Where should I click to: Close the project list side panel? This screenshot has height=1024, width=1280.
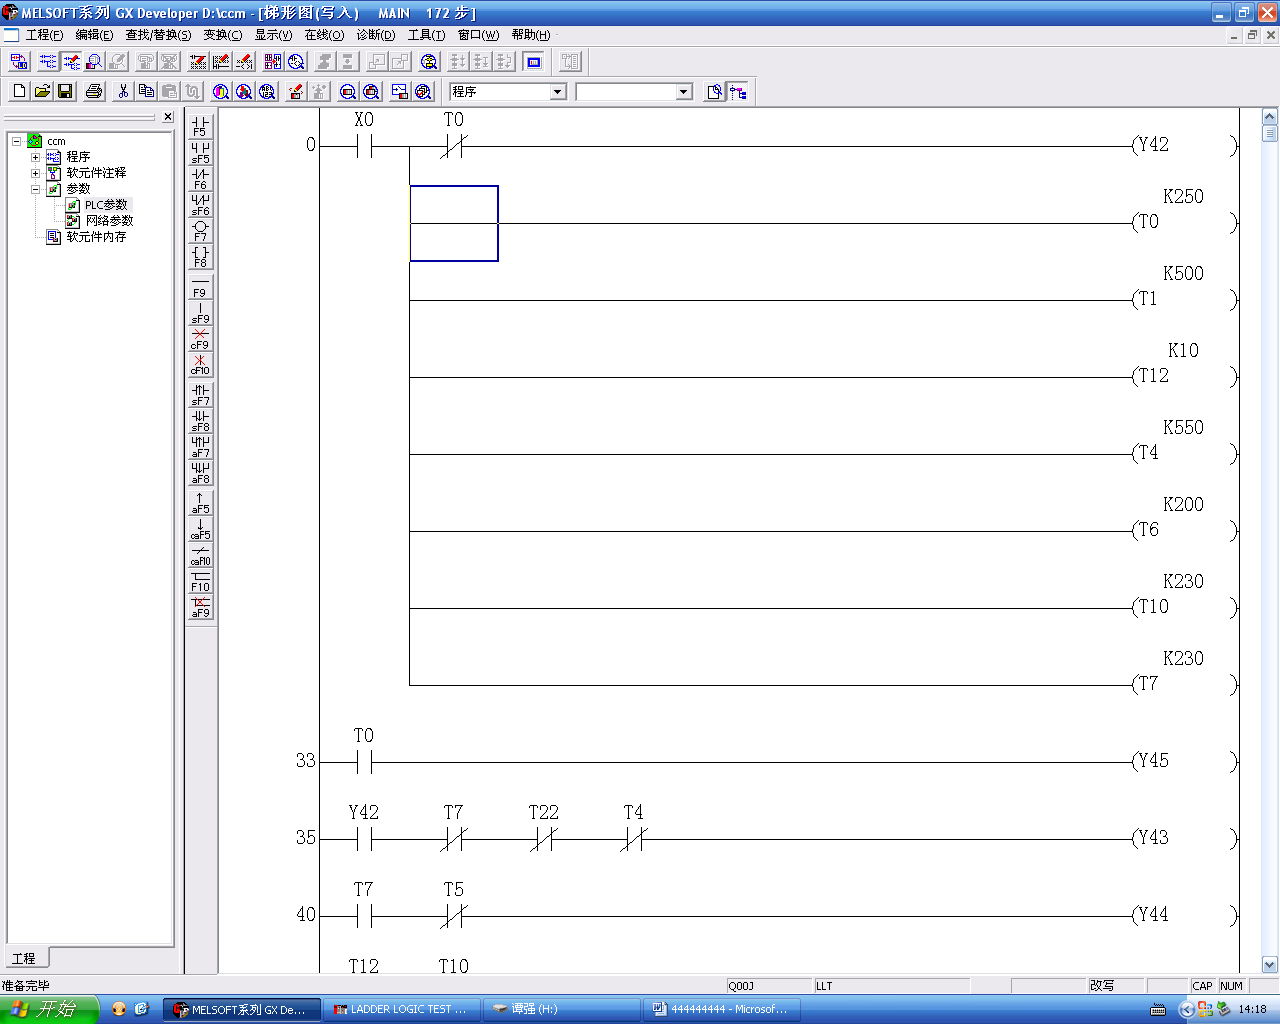coord(168,117)
